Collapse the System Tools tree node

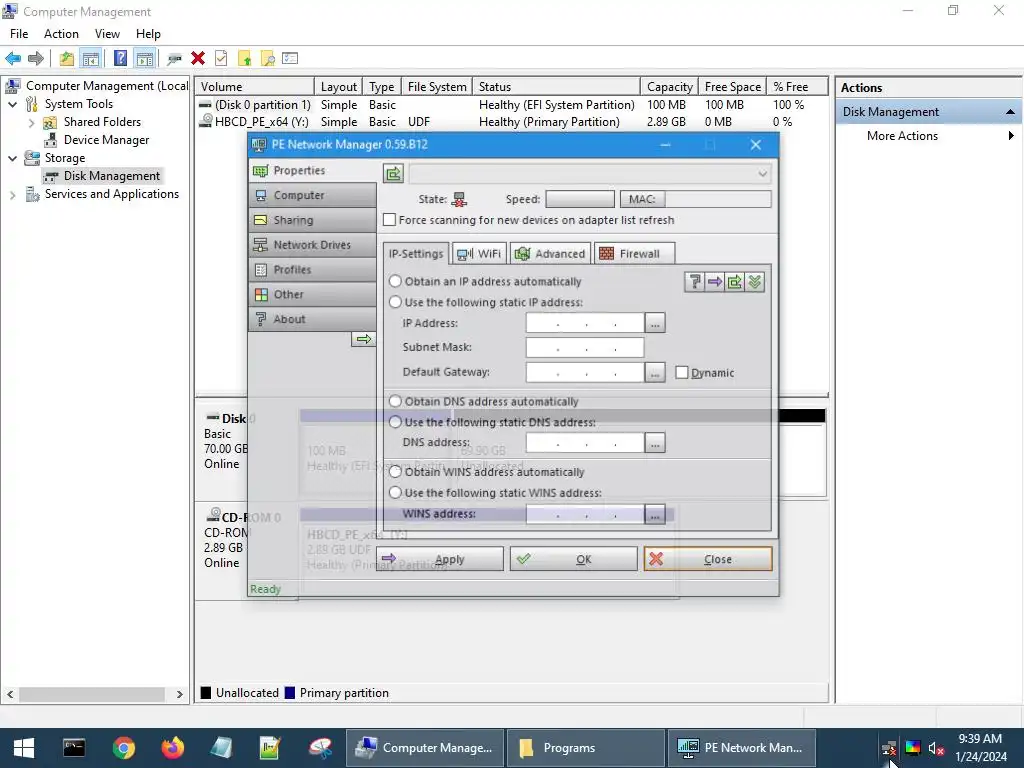click(x=12, y=104)
